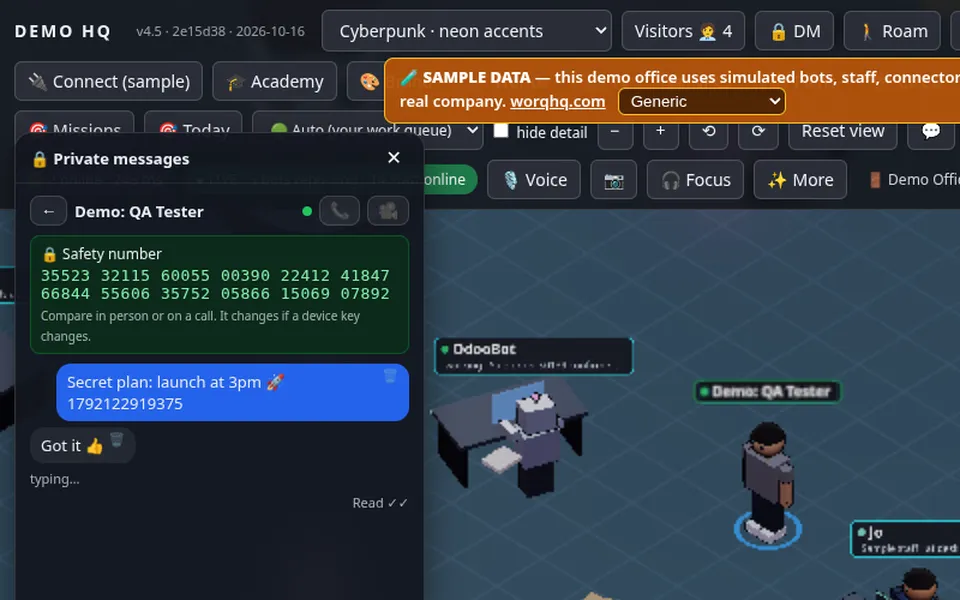Open the Missions tab
The width and height of the screenshot is (960, 600).
pyautogui.click(x=74, y=126)
